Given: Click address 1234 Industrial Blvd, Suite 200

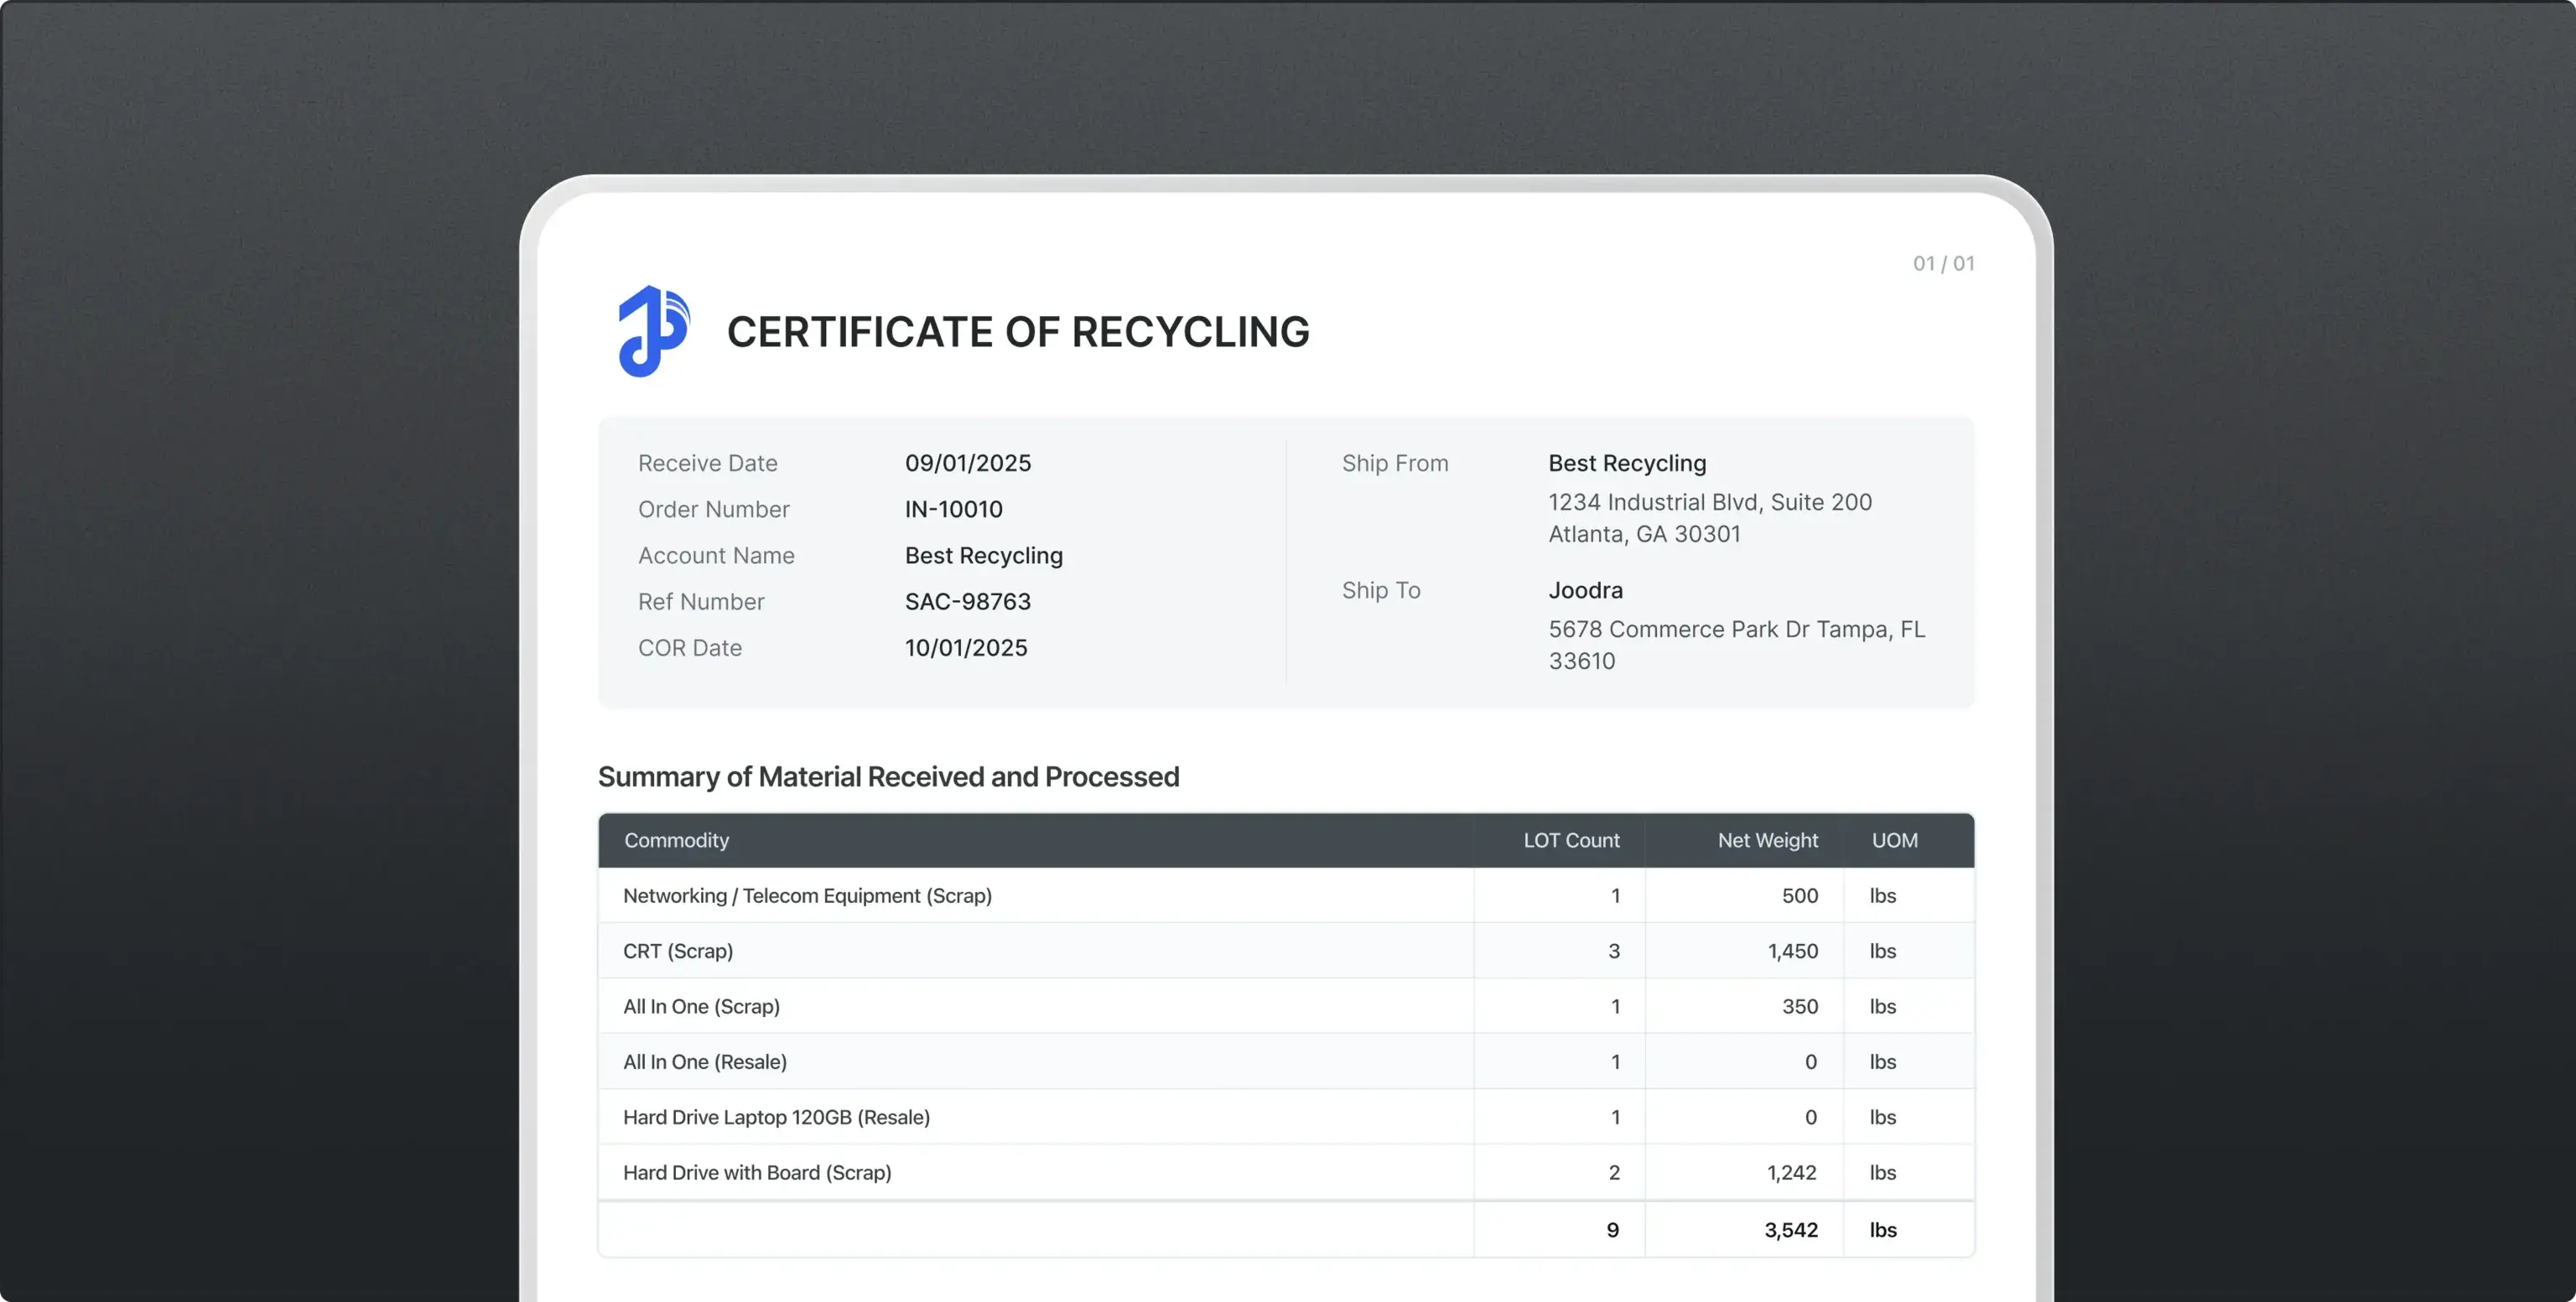Looking at the screenshot, I should pos(1709,502).
